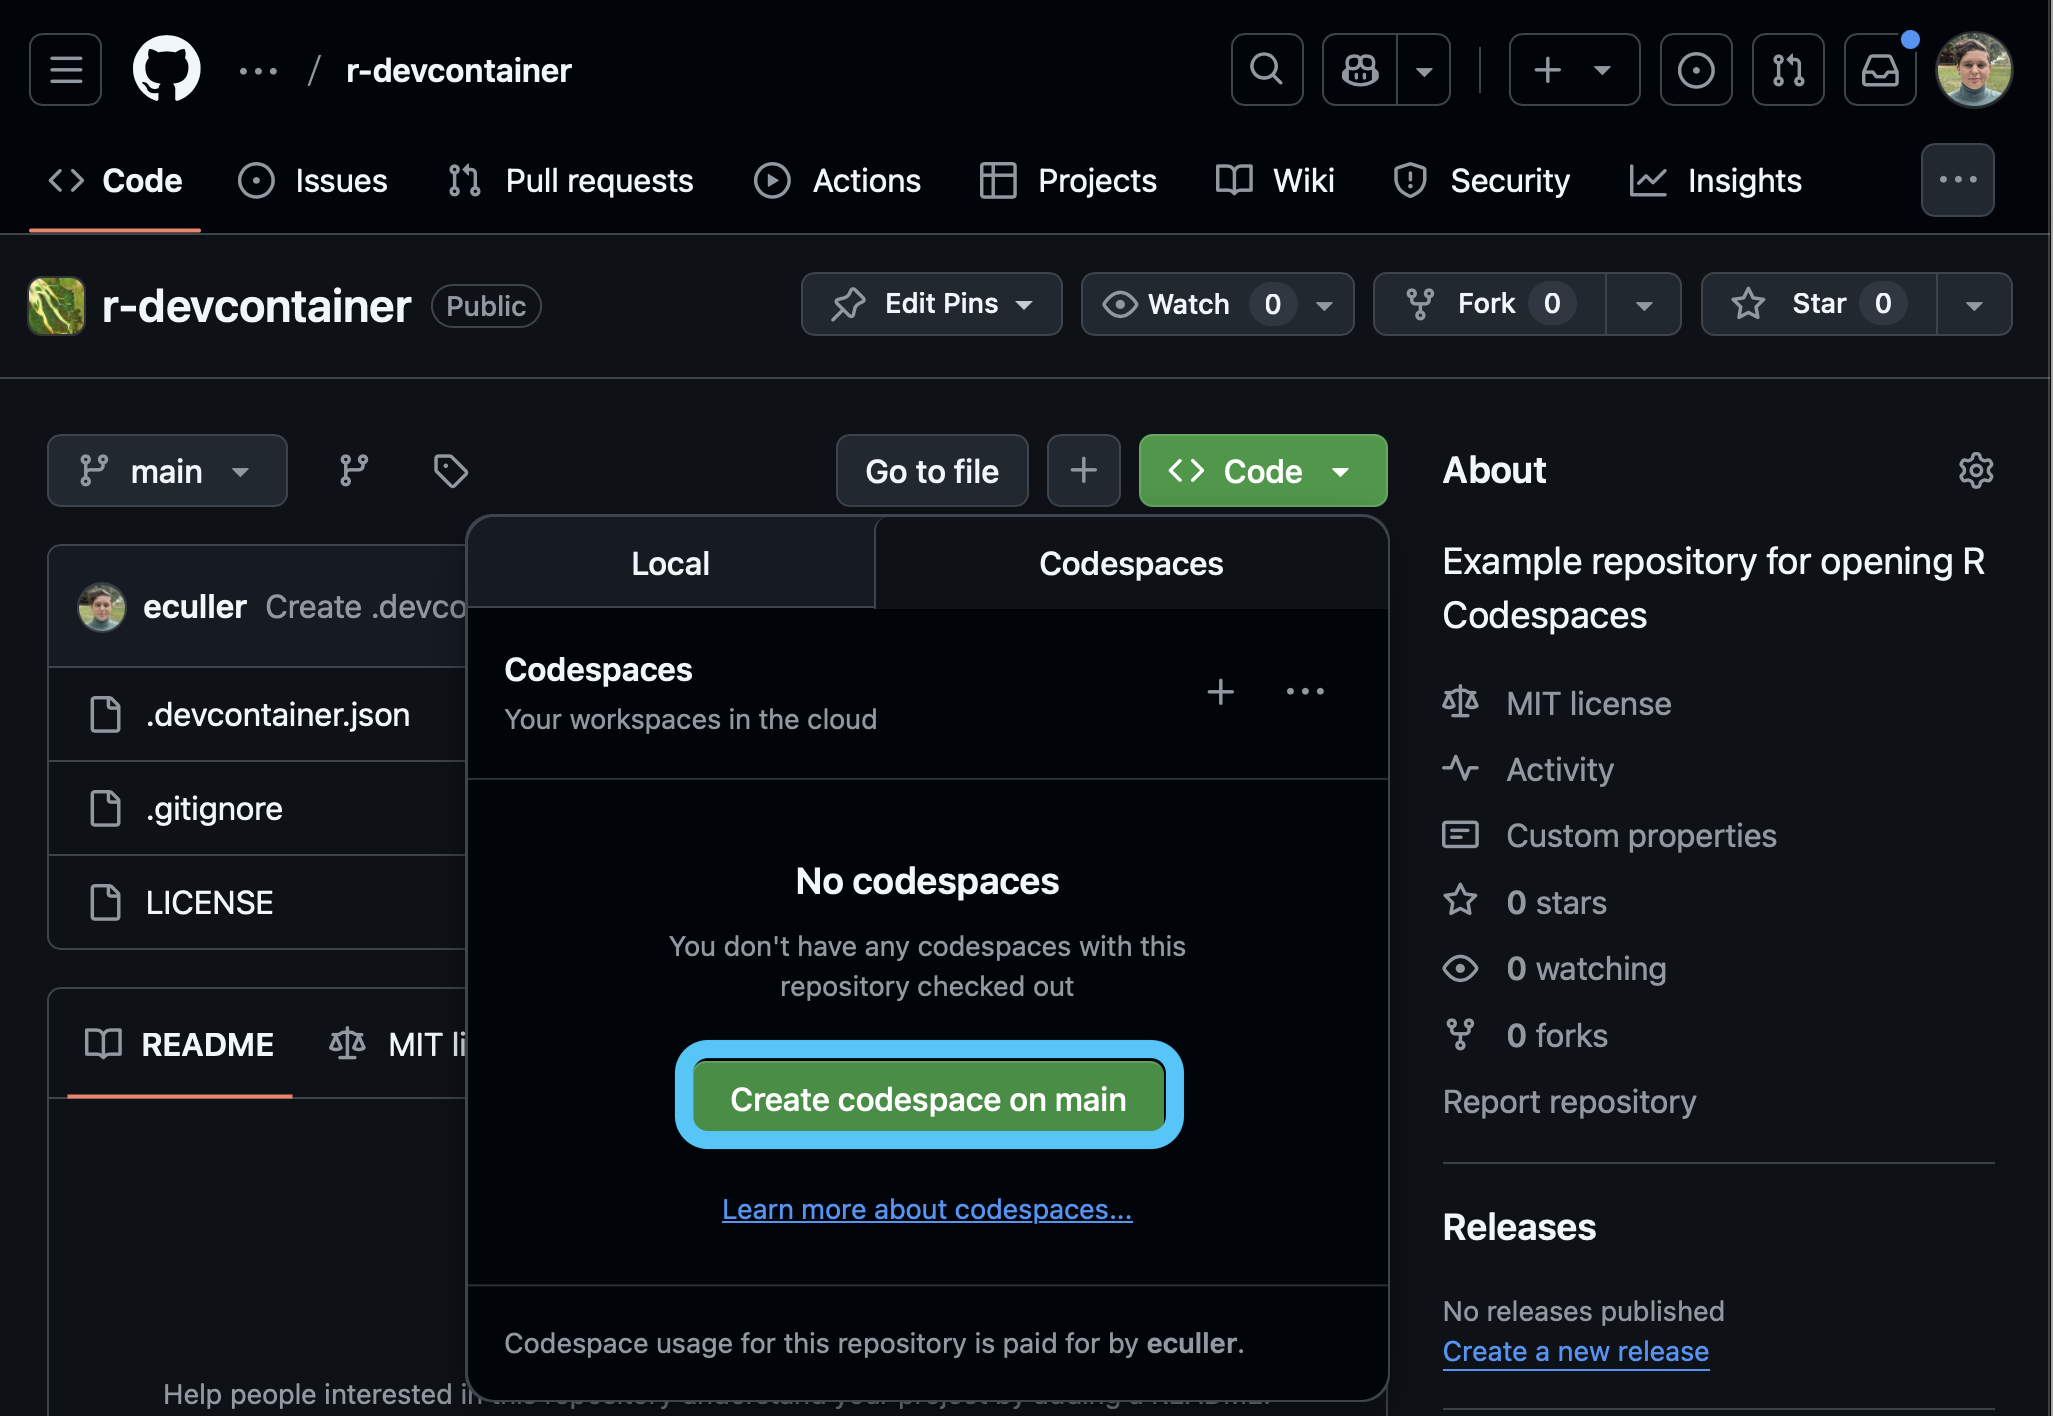Open codespace options ellipsis
The image size is (2053, 1416).
pos(1305,692)
